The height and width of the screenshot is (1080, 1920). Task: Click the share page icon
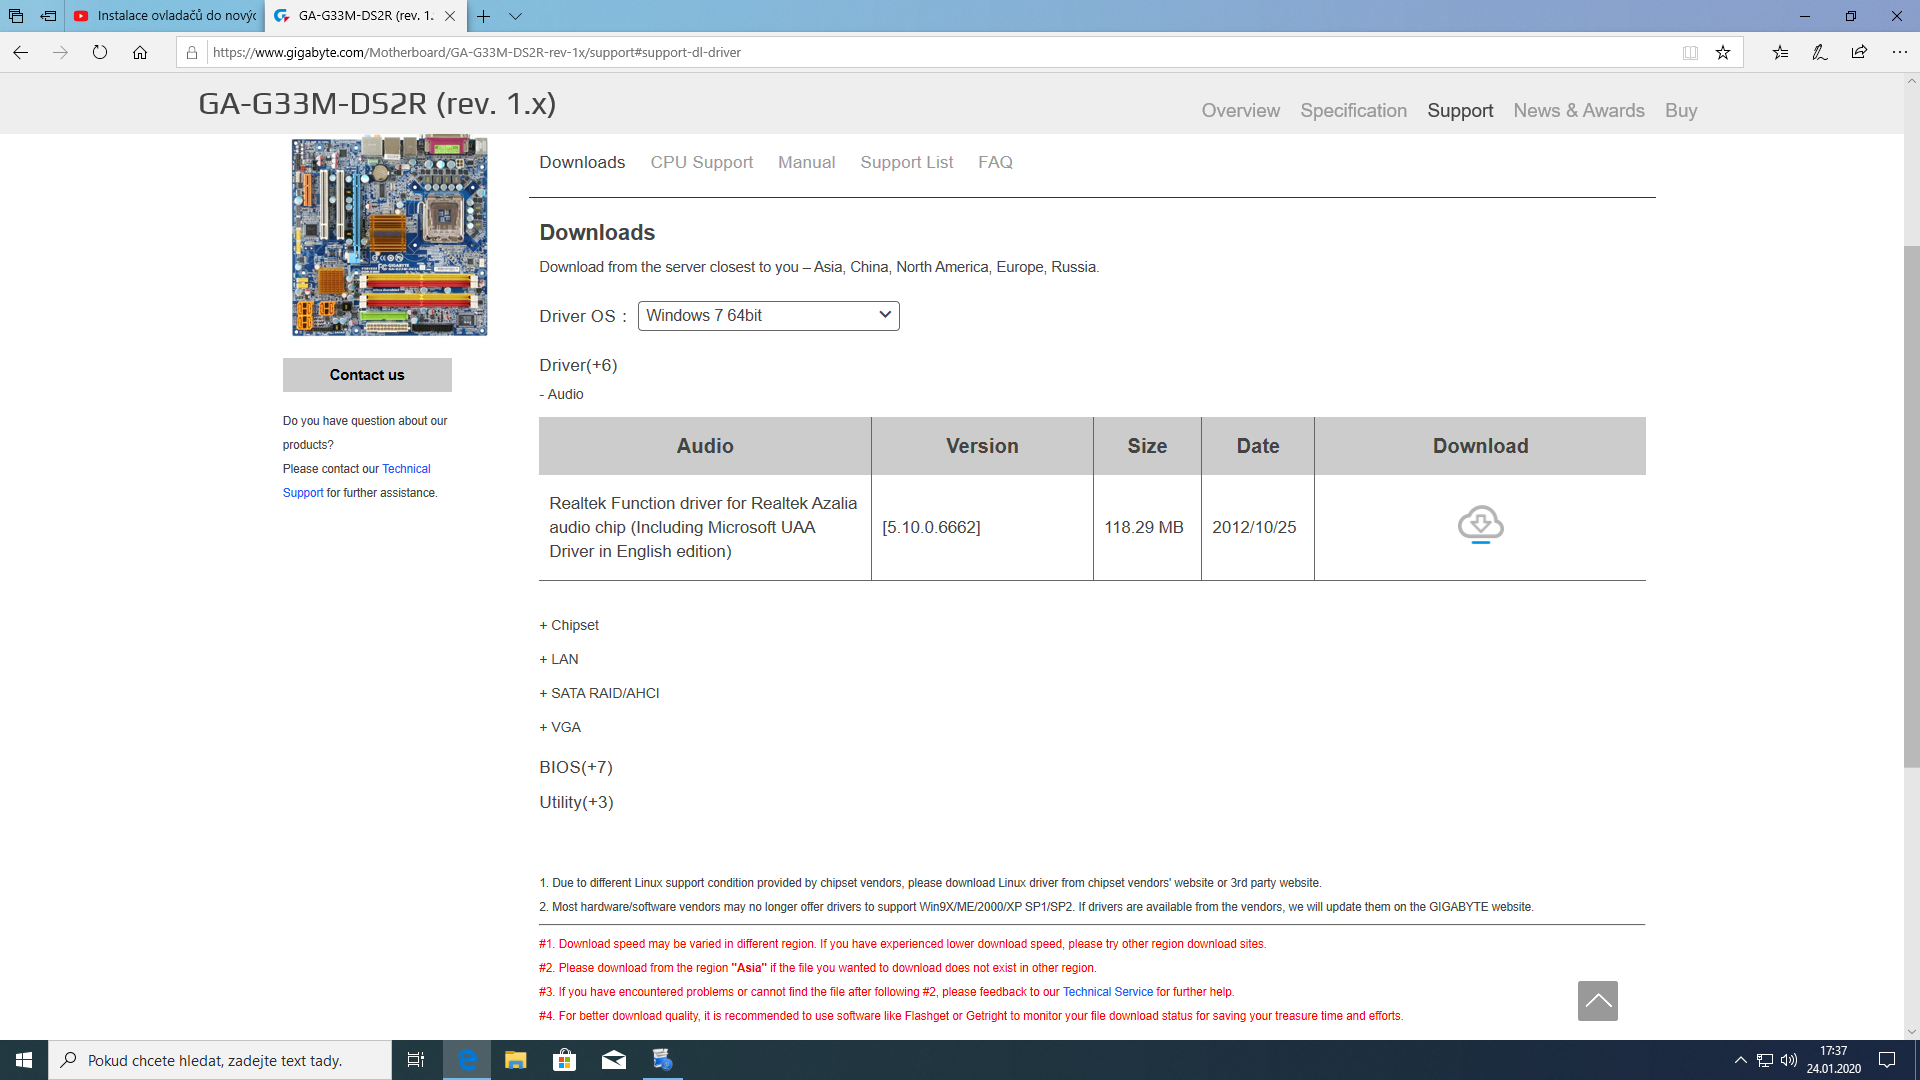(1859, 52)
